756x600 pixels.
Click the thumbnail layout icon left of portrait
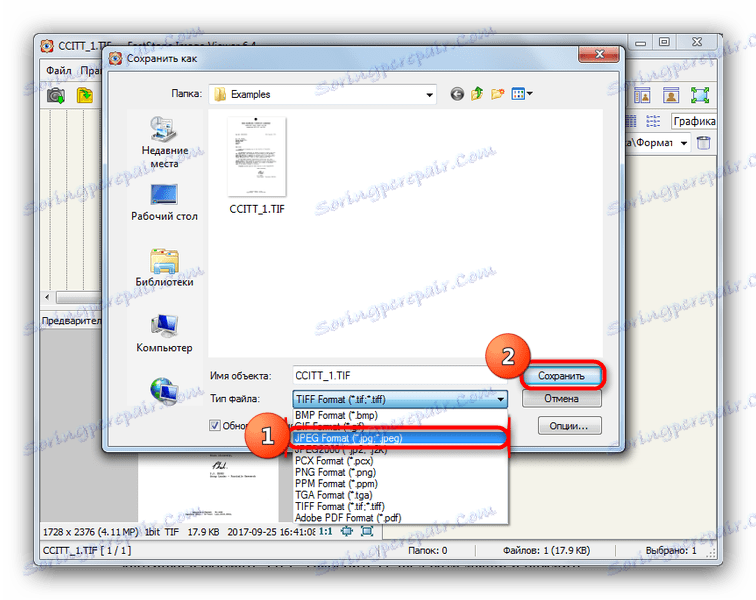click(642, 95)
